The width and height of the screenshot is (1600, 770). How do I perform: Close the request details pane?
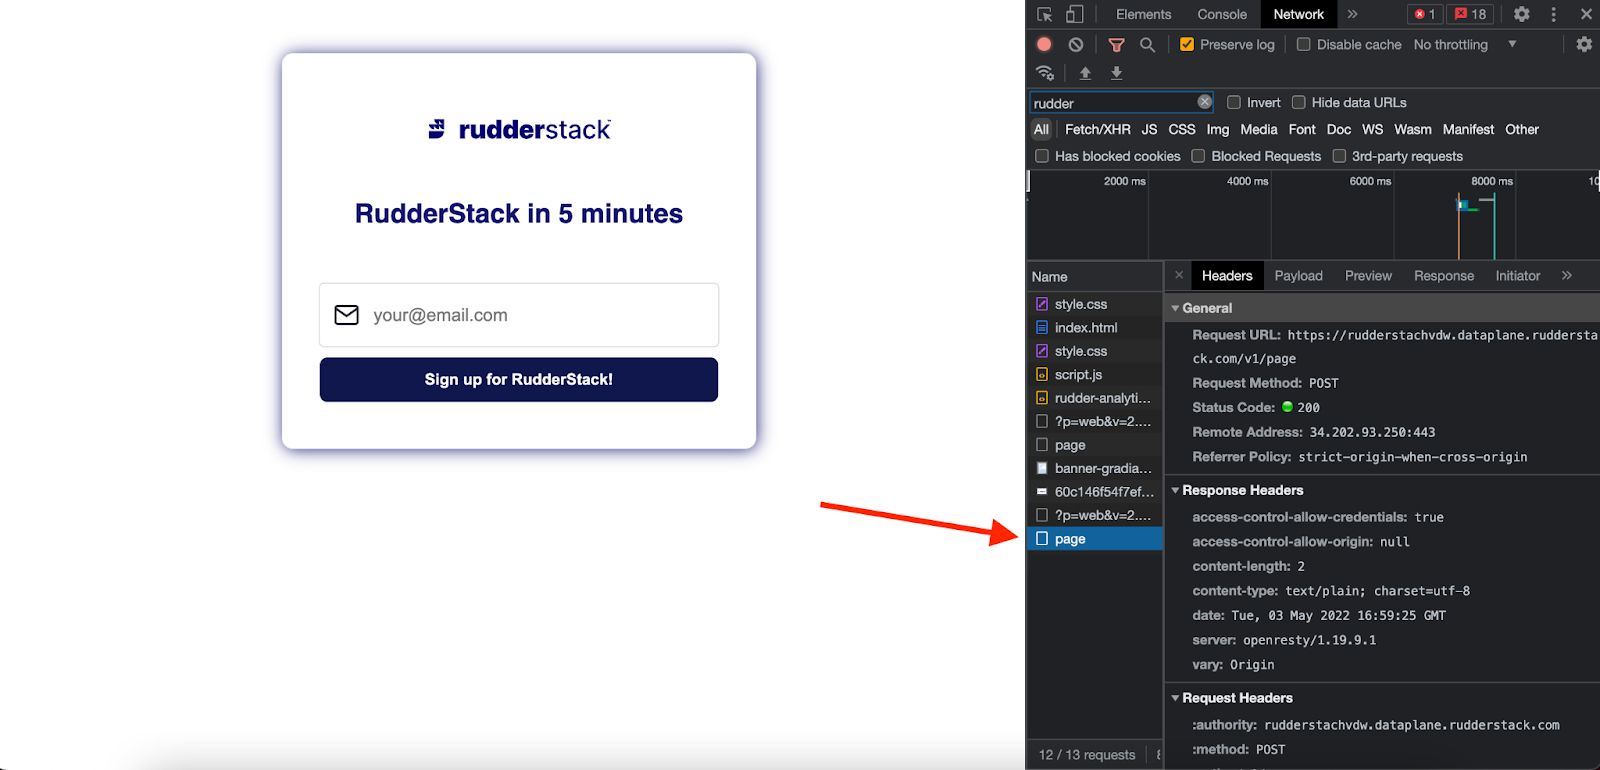click(x=1179, y=275)
